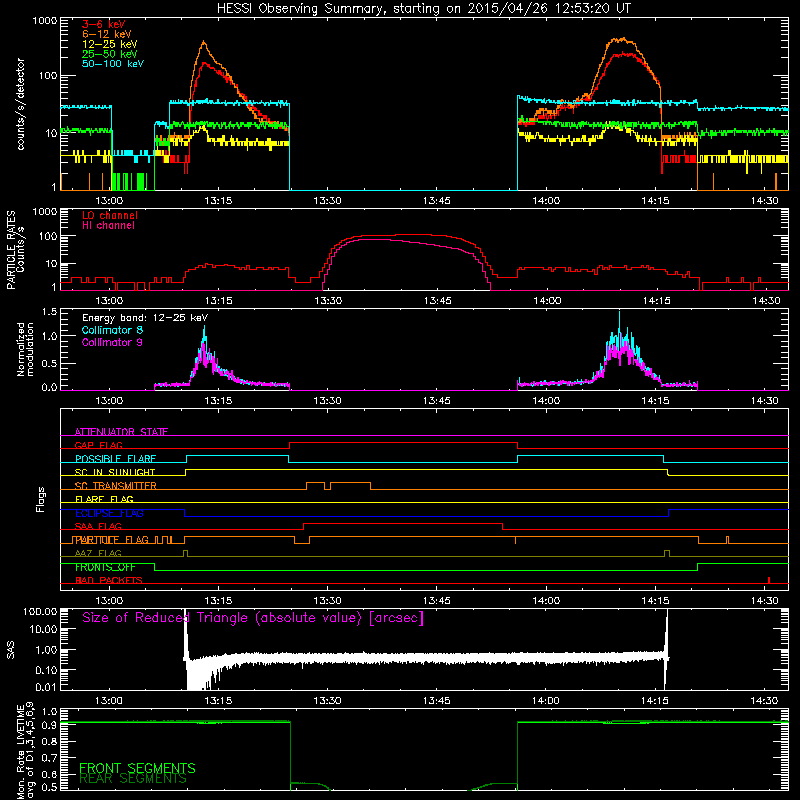Click the GAP FLAG label

click(98, 445)
